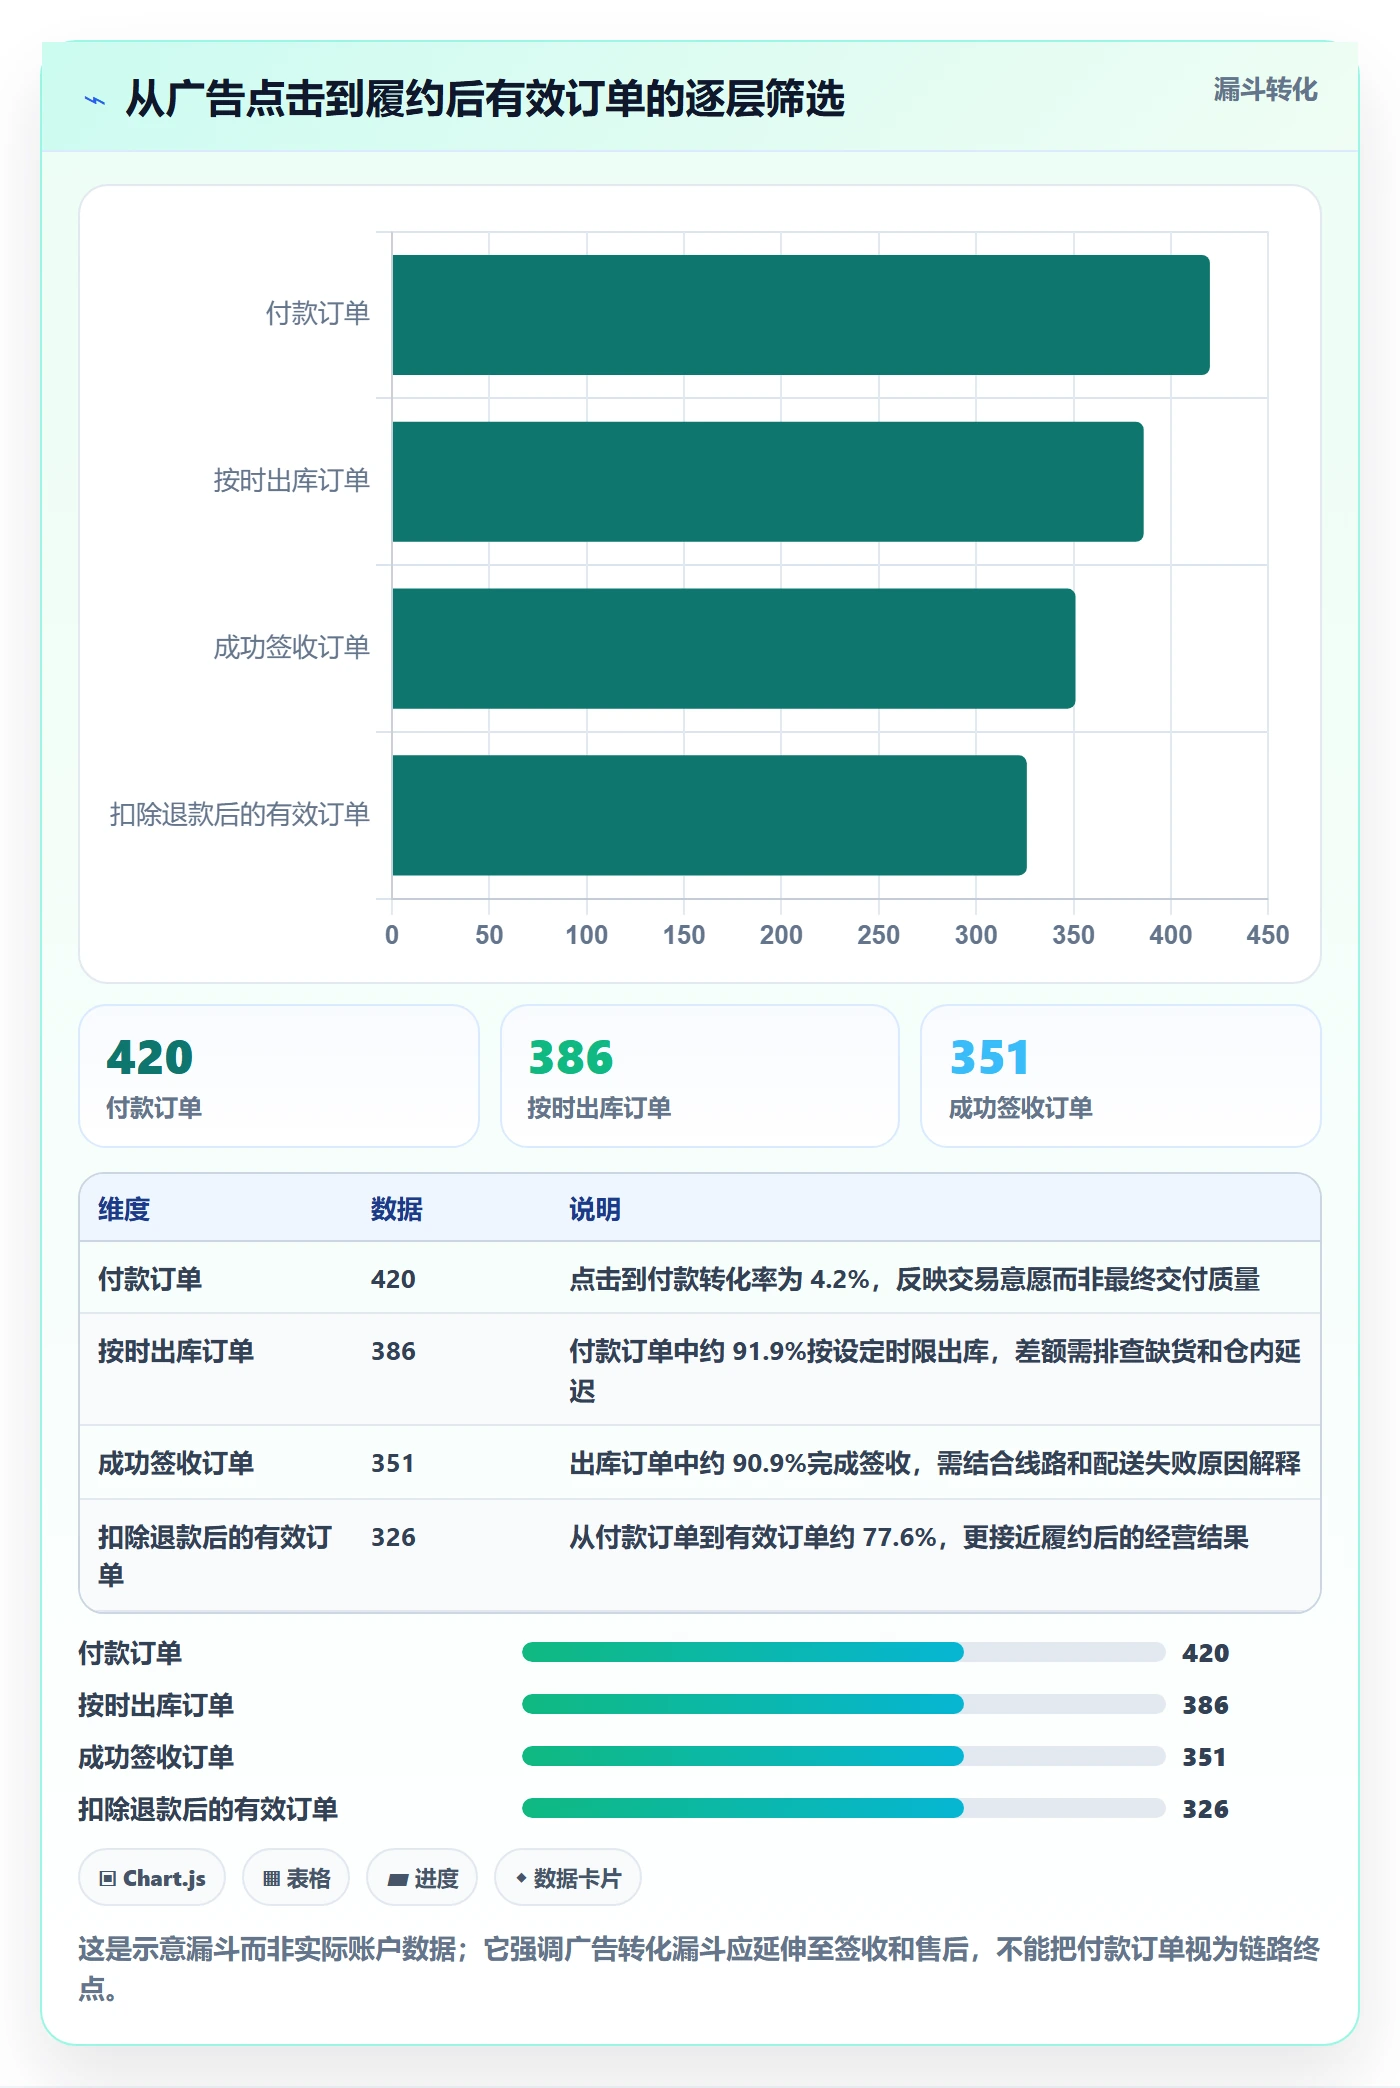The image size is (1400, 2088).
Task: Click the description mentioning 91.9% on-time shipping
Action: pos(935,1370)
